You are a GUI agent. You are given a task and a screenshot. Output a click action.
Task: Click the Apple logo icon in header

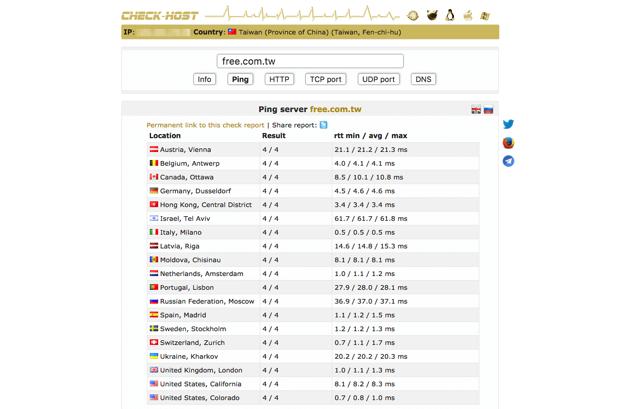point(468,15)
